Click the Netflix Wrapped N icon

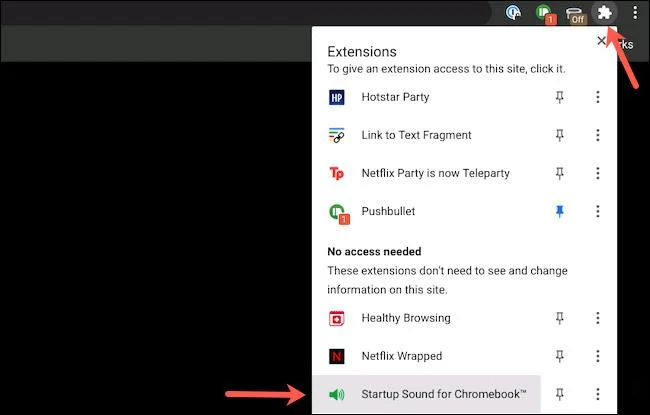[337, 356]
